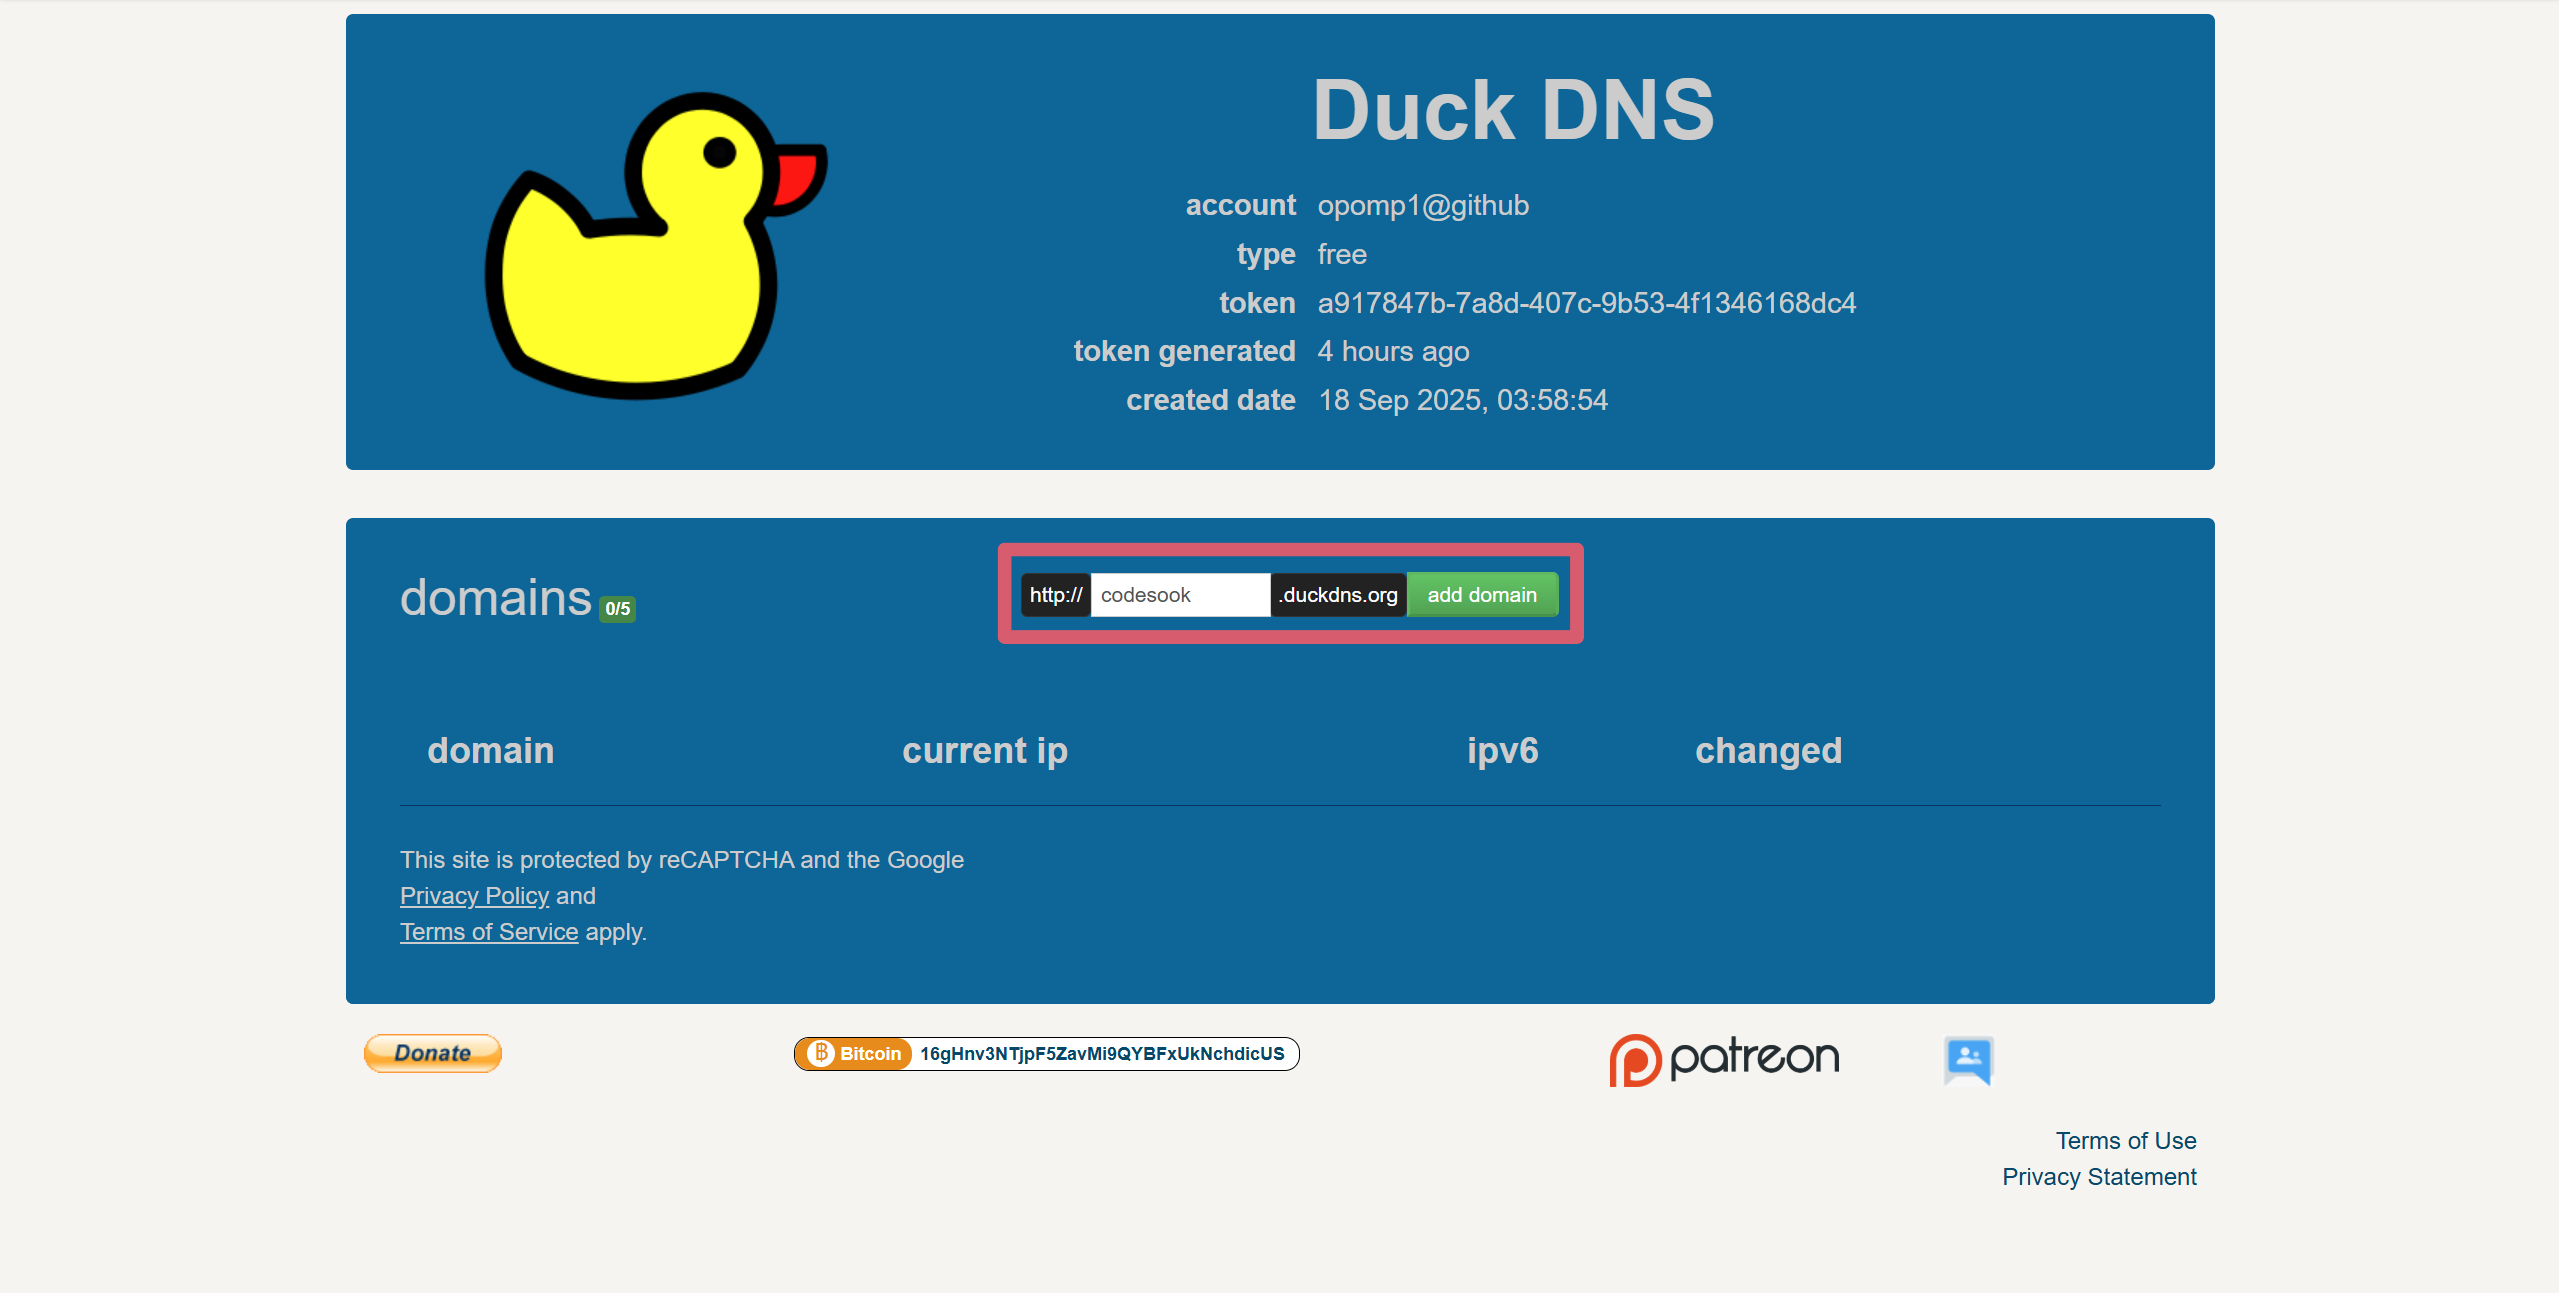Click the ipv6 column header
Image resolution: width=2559 pixels, height=1293 pixels.
tap(1502, 751)
